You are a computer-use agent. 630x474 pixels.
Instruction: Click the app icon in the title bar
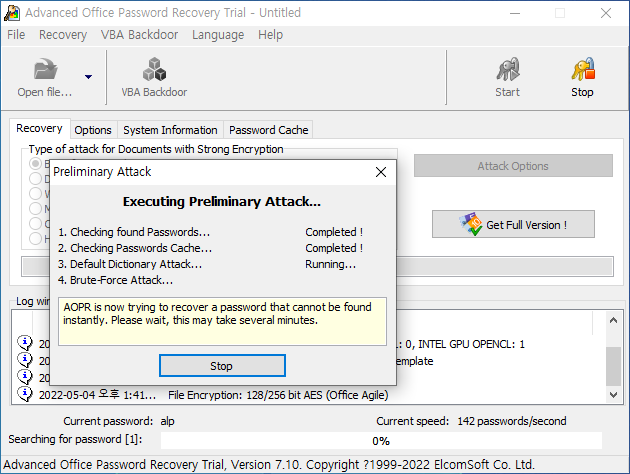tap(12, 12)
